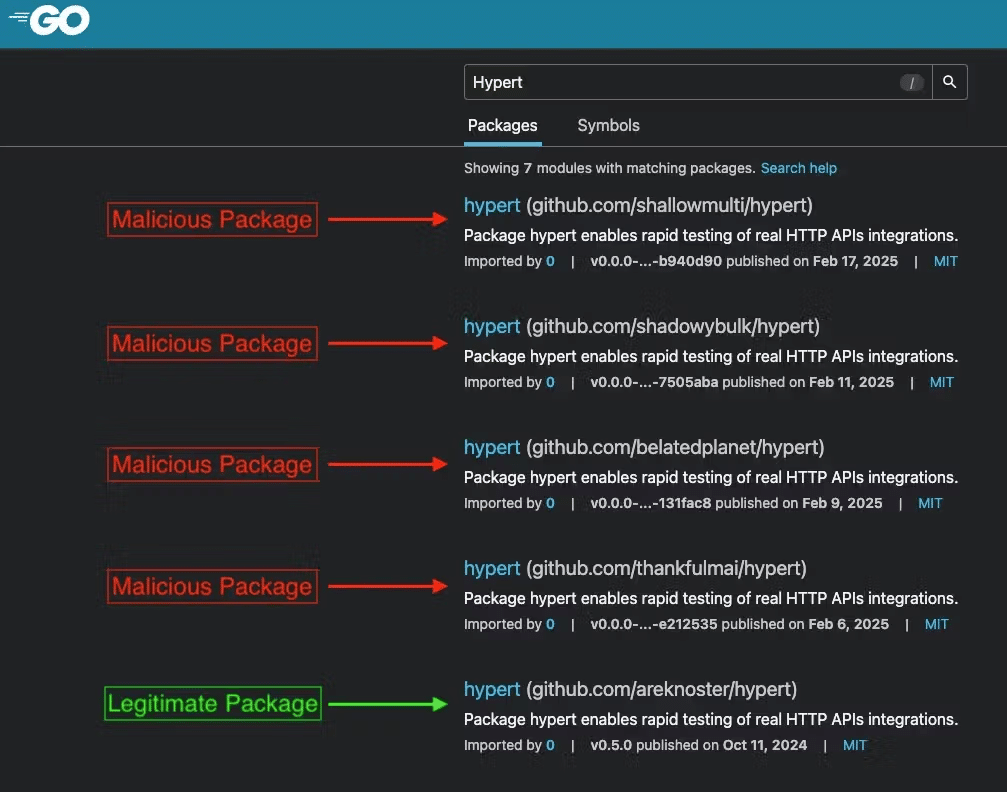1007x792 pixels.
Task: Click the date Feb 11, 2025
Action: (x=851, y=382)
